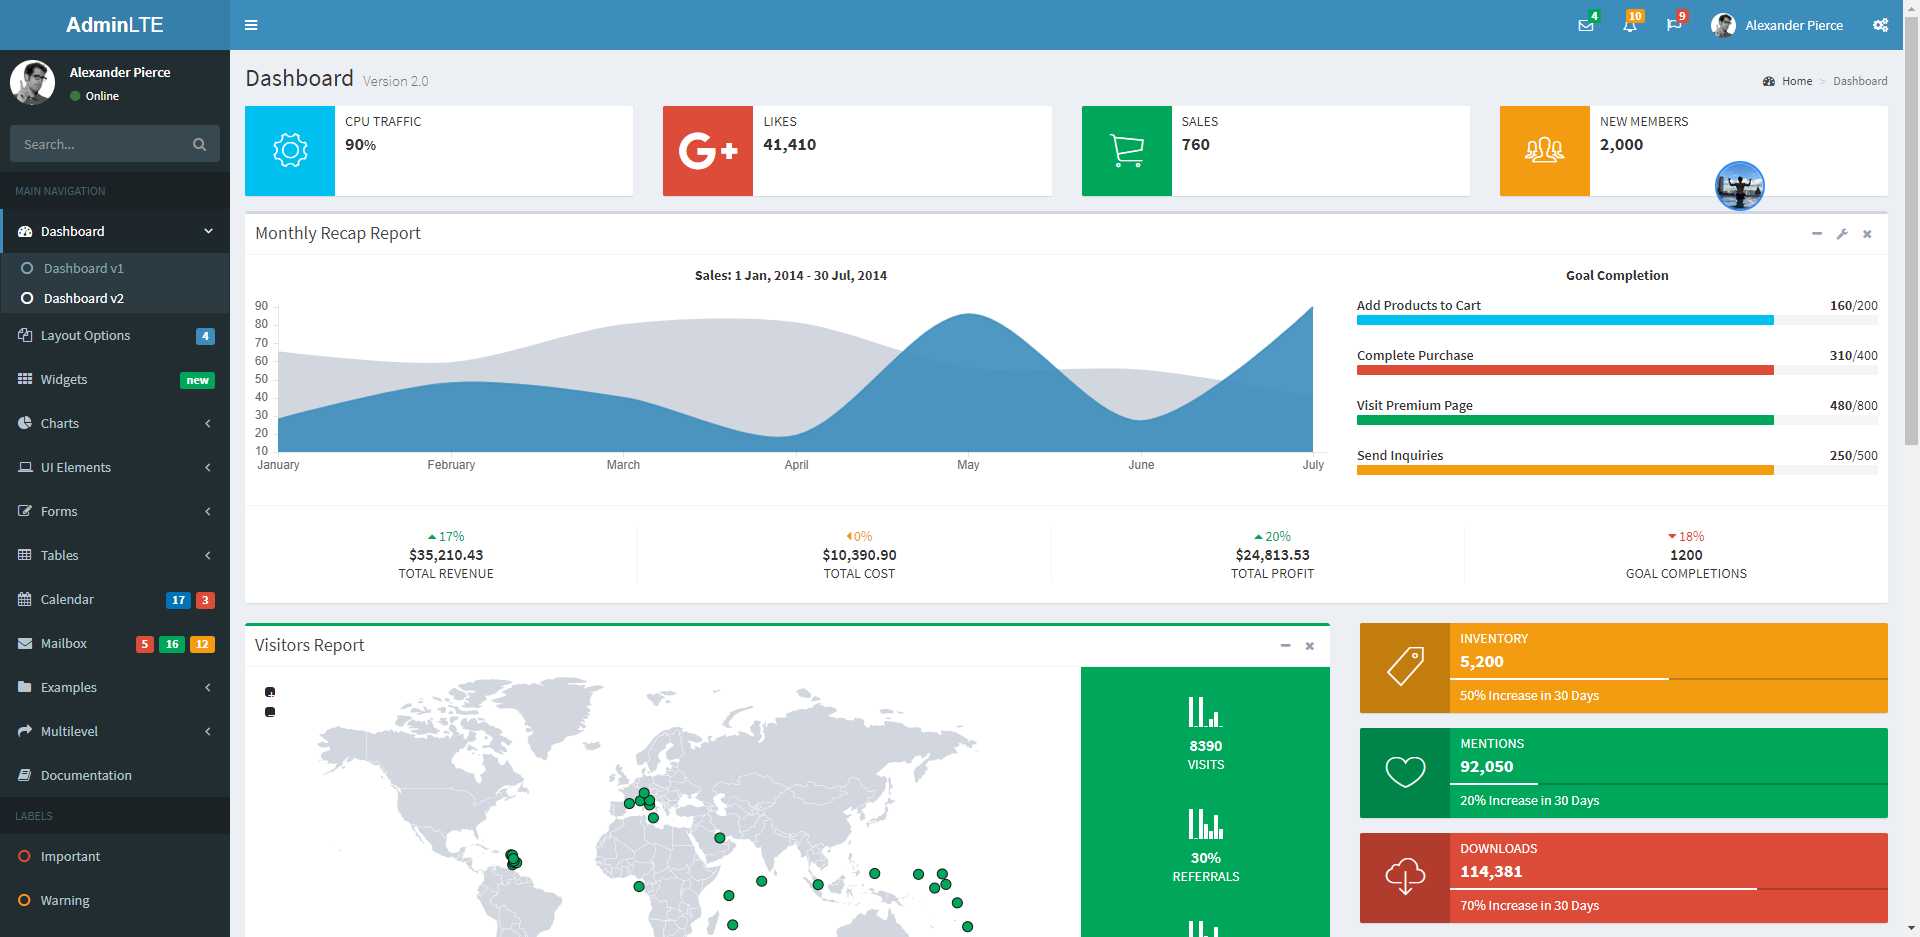Open Widgets menu item
This screenshot has height=937, width=1920.
pos(115,379)
